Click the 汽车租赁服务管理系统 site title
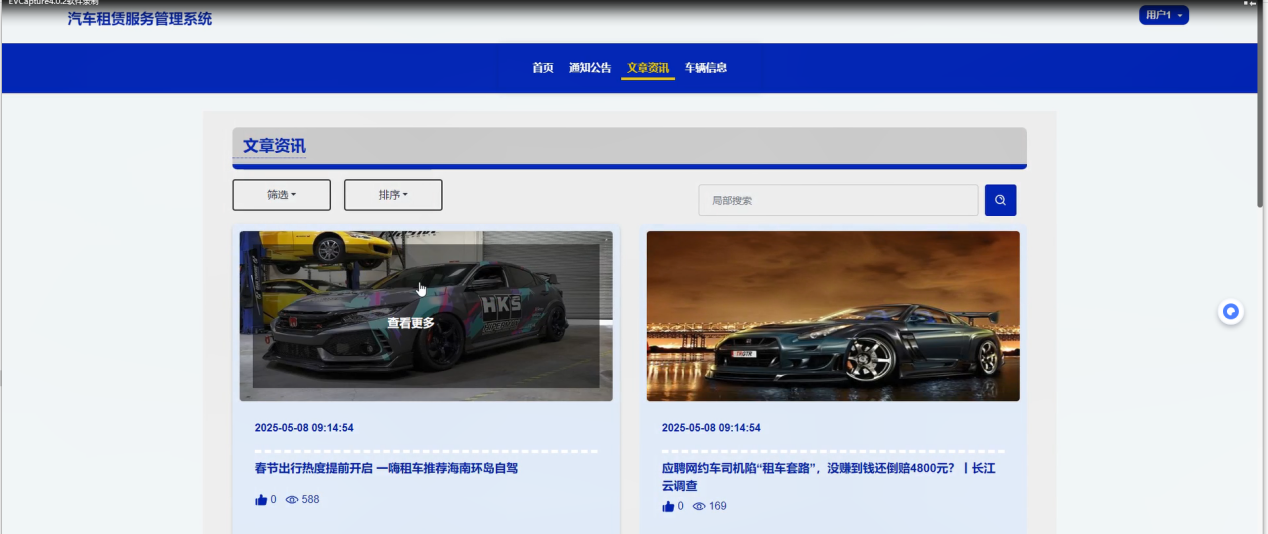 (x=140, y=19)
